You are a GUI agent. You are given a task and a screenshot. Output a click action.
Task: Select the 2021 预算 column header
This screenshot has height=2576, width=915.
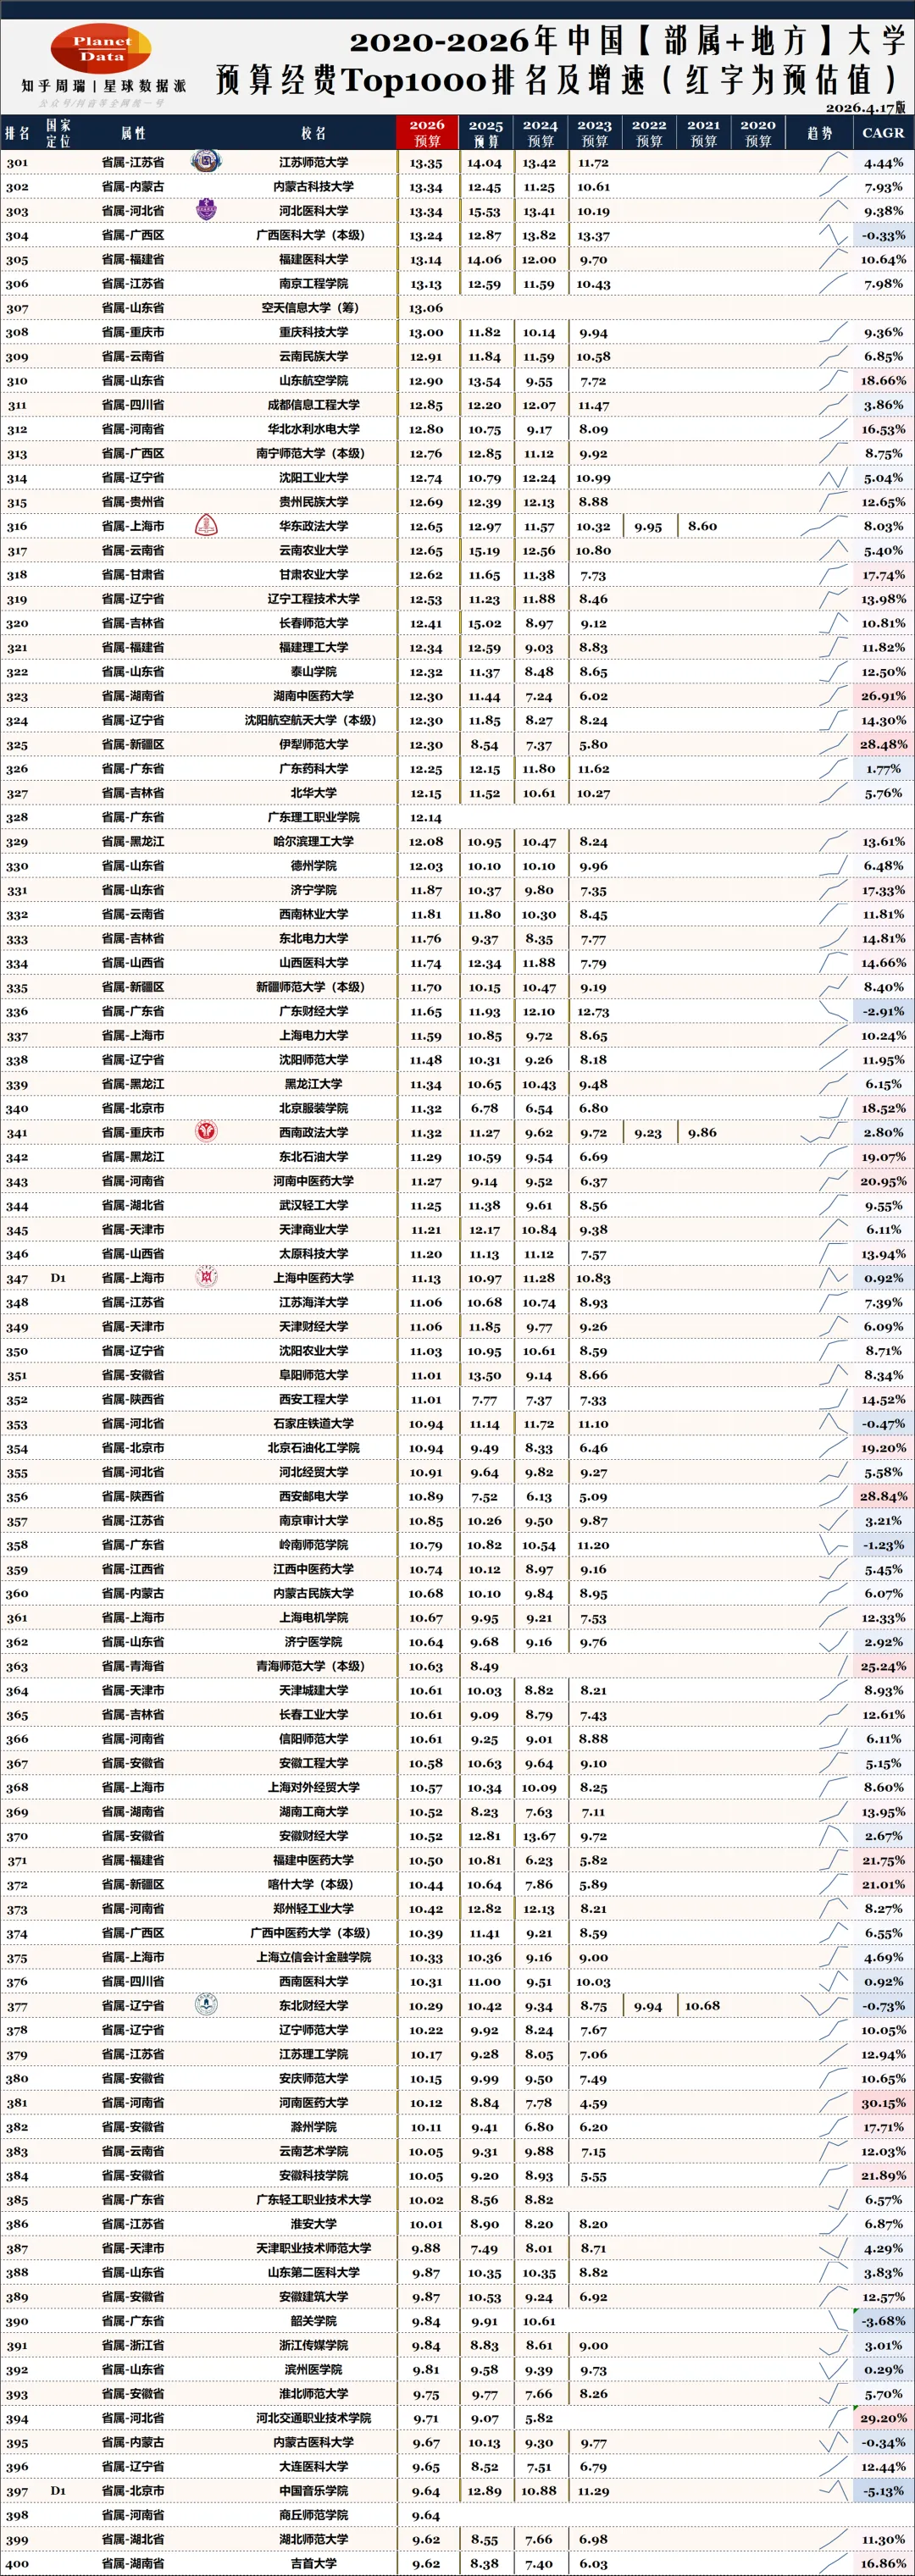(x=703, y=133)
